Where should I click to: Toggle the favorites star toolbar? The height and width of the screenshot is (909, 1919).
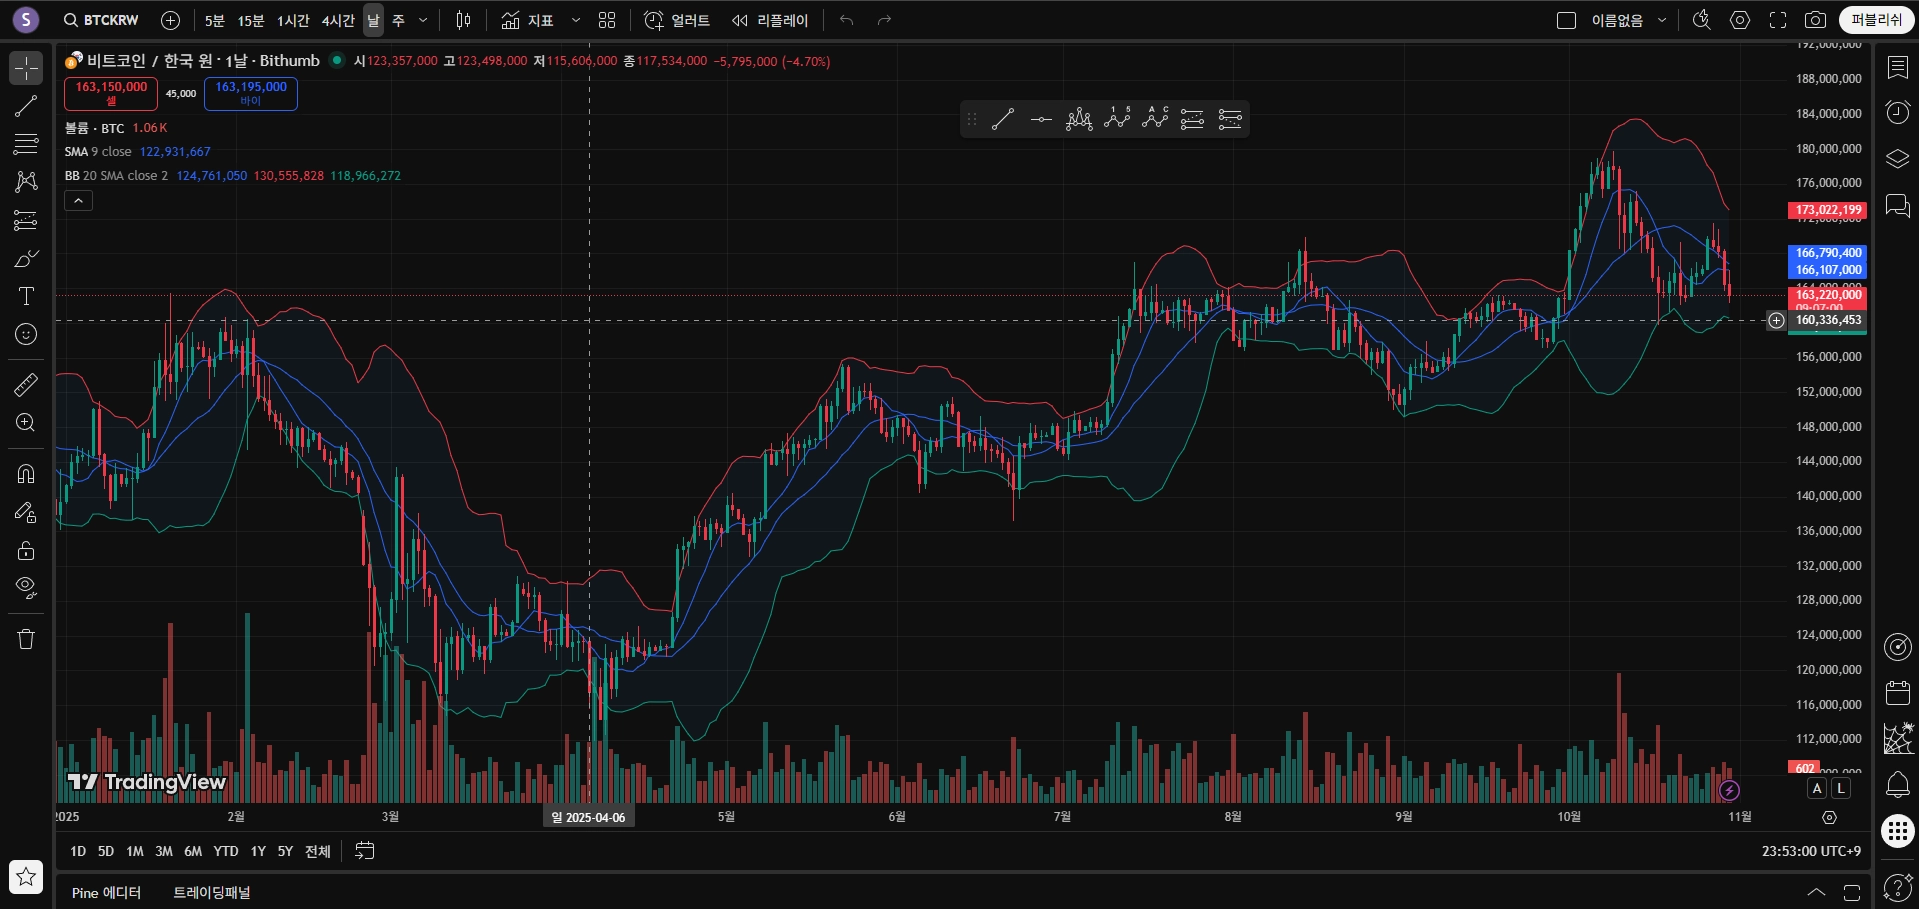pyautogui.click(x=26, y=877)
